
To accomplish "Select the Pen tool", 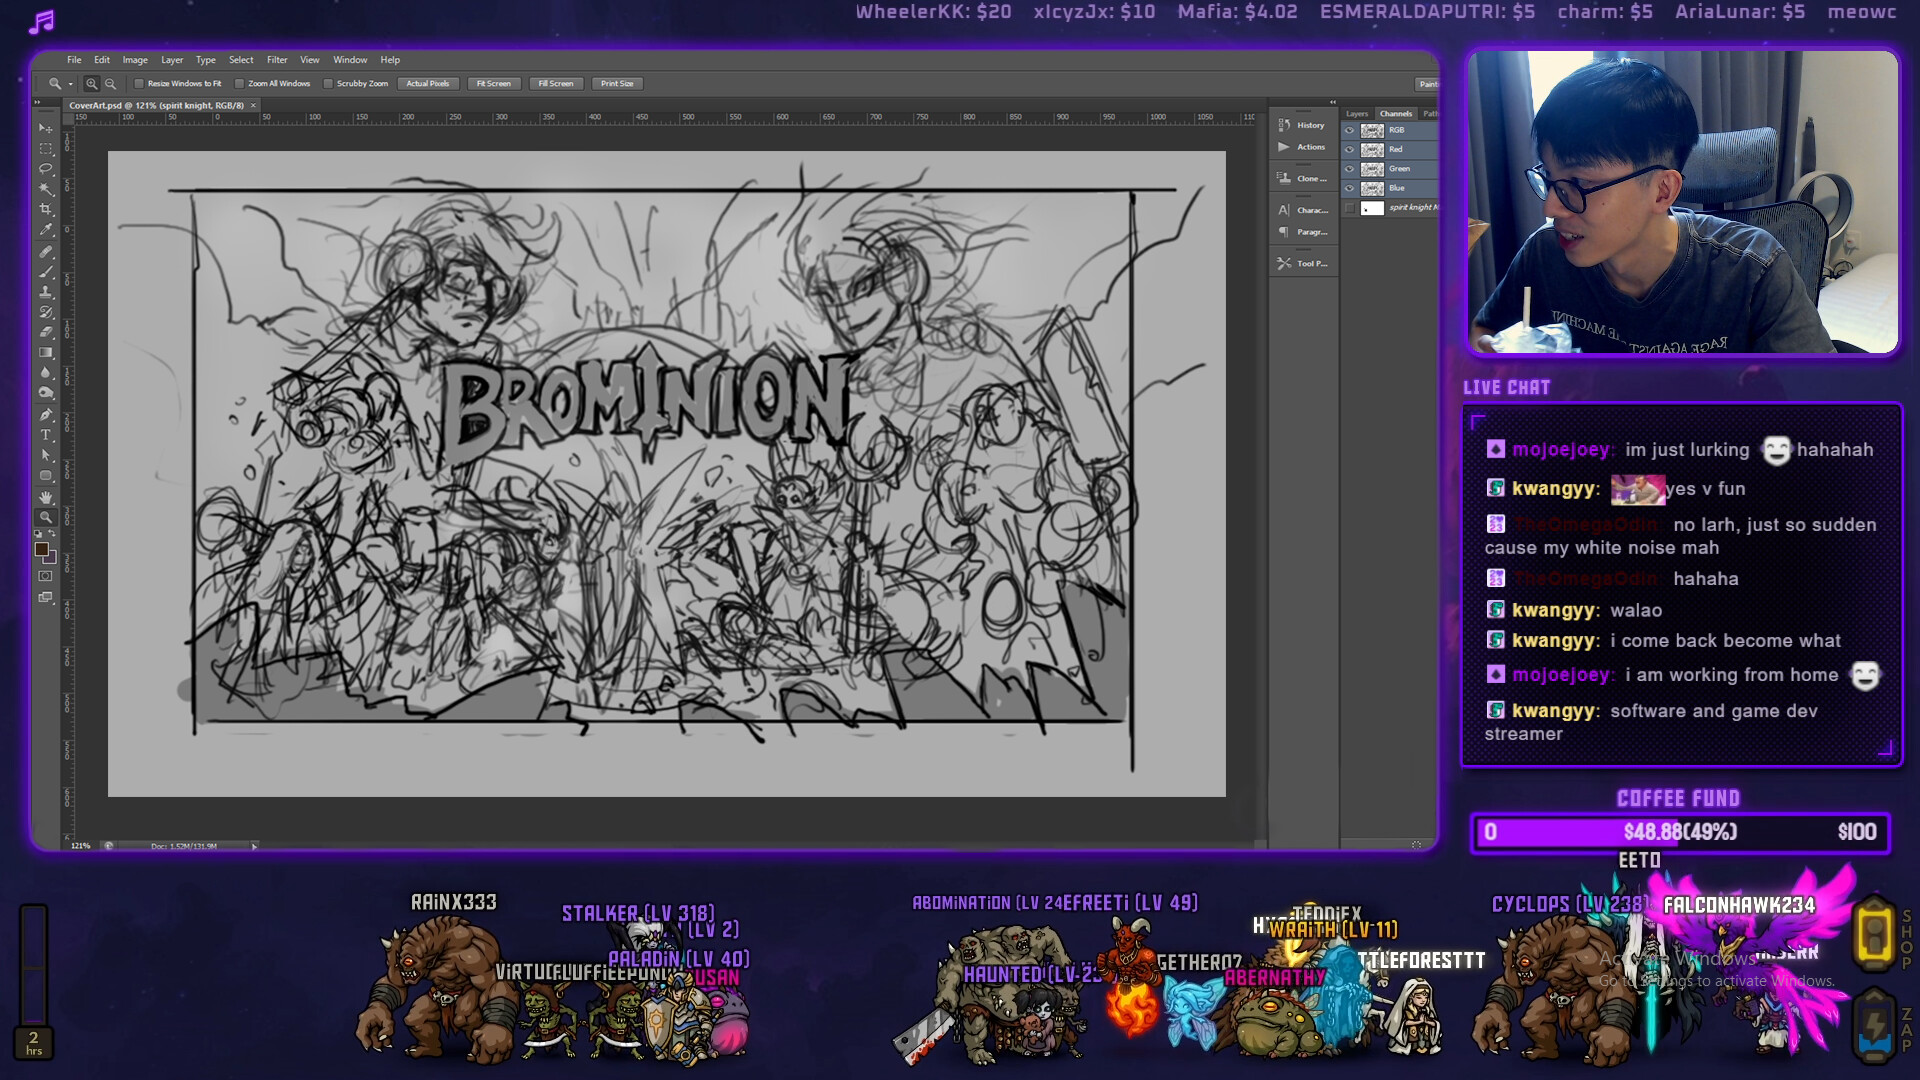I will pos(44,414).
